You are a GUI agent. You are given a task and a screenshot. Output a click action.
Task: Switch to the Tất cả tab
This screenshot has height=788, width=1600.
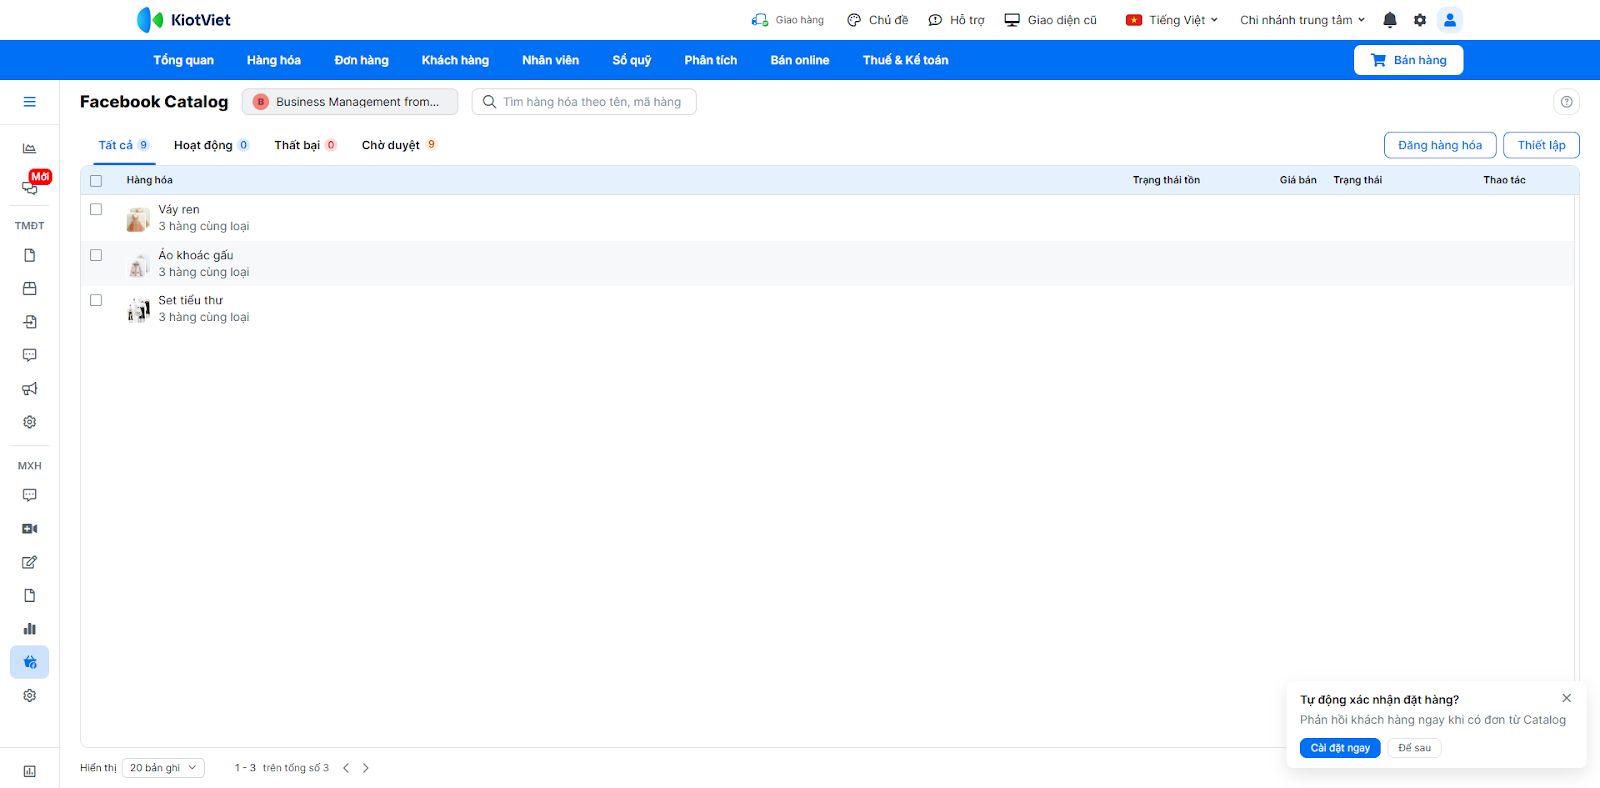(123, 145)
